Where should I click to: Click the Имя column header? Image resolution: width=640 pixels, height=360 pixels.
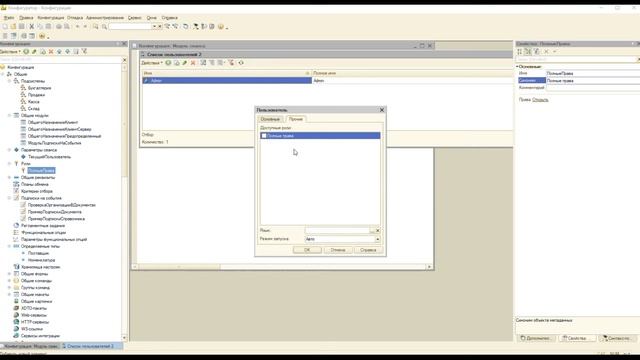[x=227, y=73]
